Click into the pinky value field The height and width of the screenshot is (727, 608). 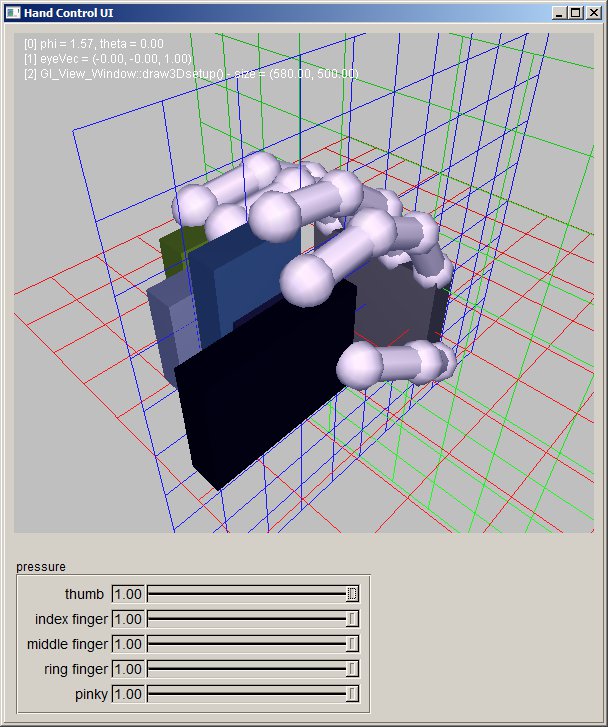pos(129,694)
